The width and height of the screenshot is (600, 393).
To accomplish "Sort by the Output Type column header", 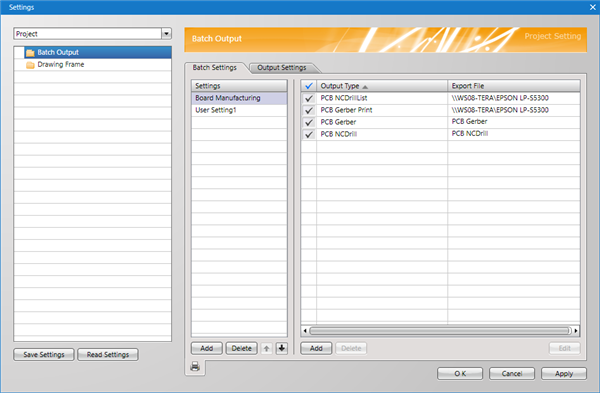I will pyautogui.click(x=382, y=86).
